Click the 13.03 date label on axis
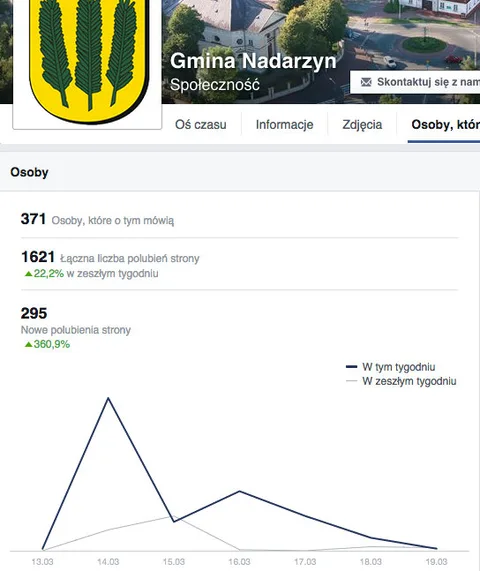Image resolution: width=480 pixels, height=571 pixels. (x=42, y=562)
